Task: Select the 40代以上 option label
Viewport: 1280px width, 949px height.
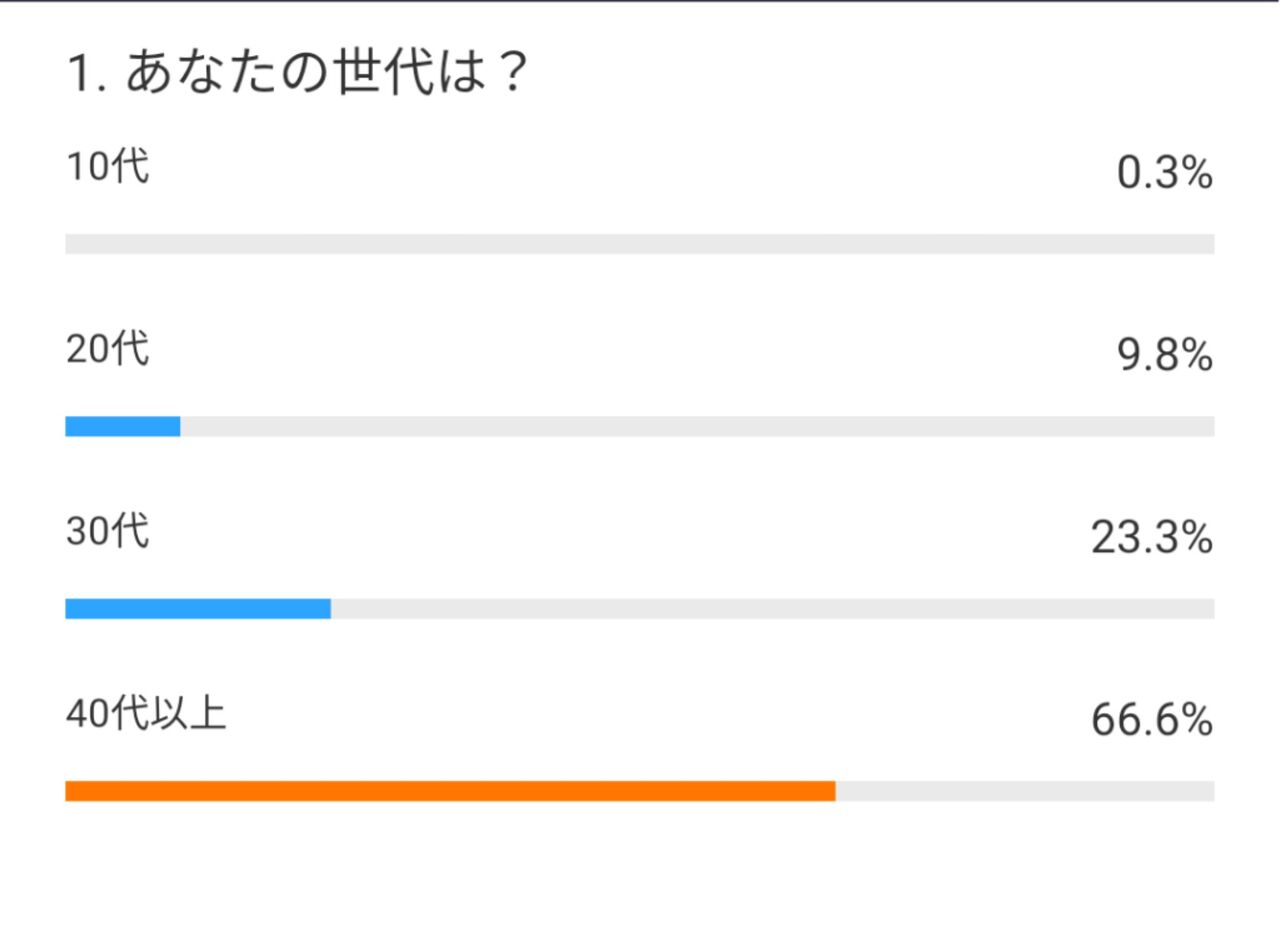Action: point(147,714)
